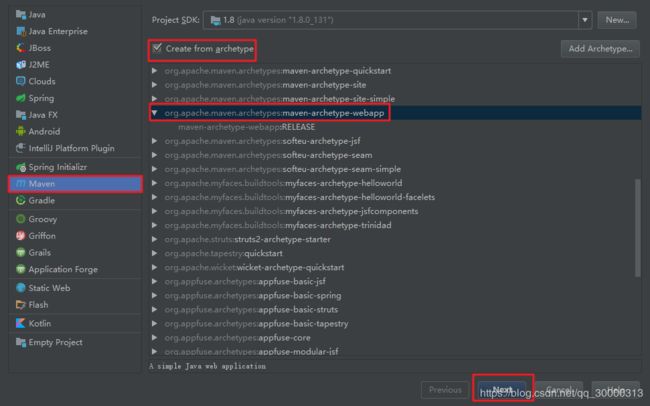Expand struts2-archetype-starter arrow
Screen dimensions: 650x406
(x=155, y=239)
